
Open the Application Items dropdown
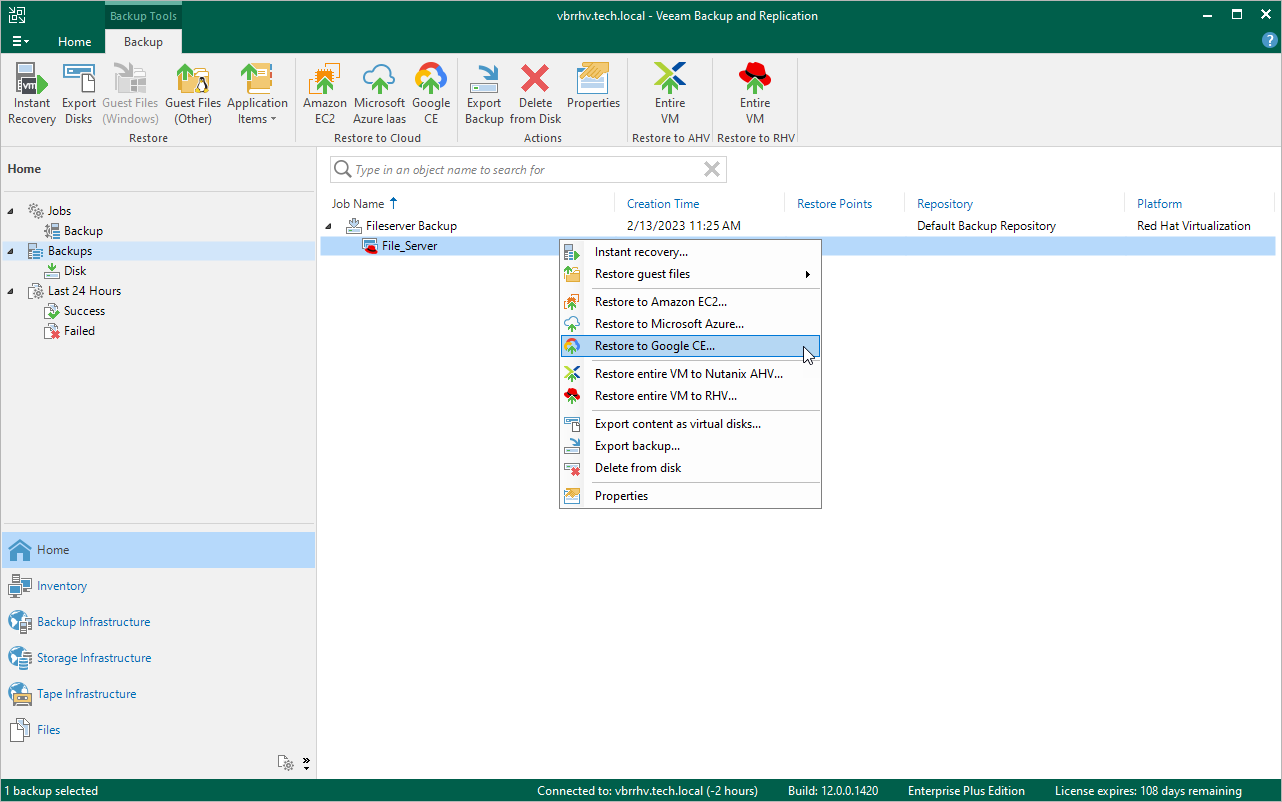pos(257,94)
